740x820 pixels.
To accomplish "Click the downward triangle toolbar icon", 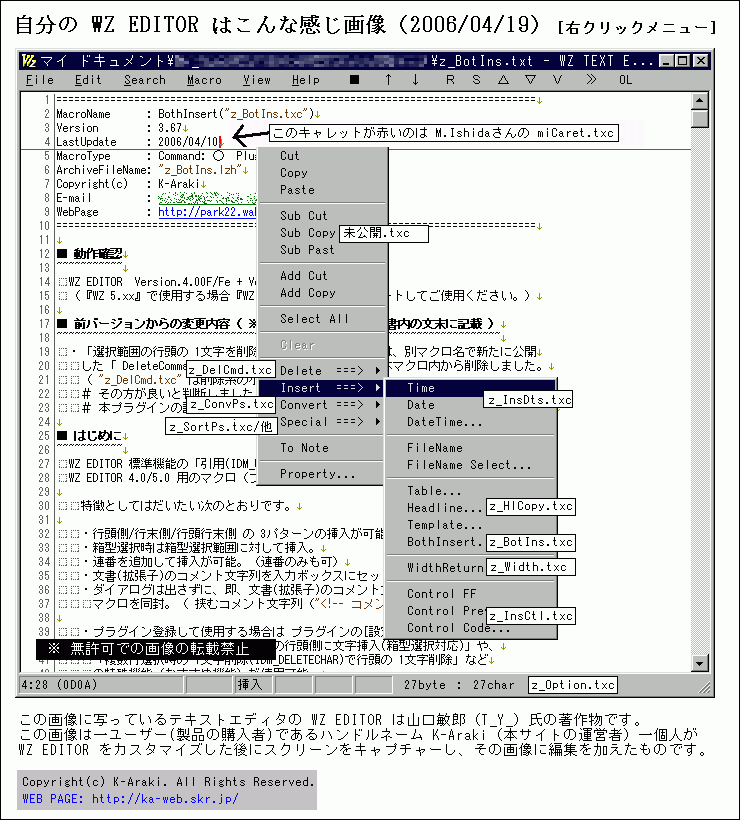I will pos(530,80).
